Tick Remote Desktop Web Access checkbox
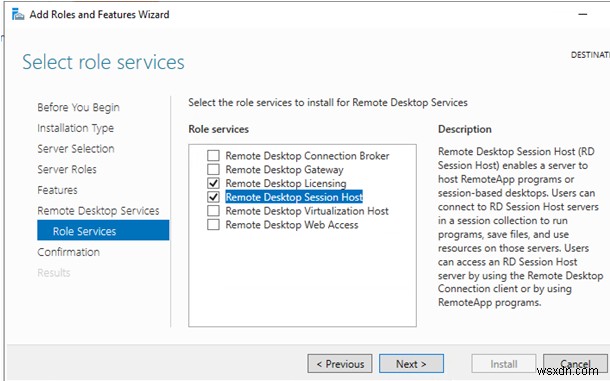The height and width of the screenshot is (381, 610). point(213,225)
